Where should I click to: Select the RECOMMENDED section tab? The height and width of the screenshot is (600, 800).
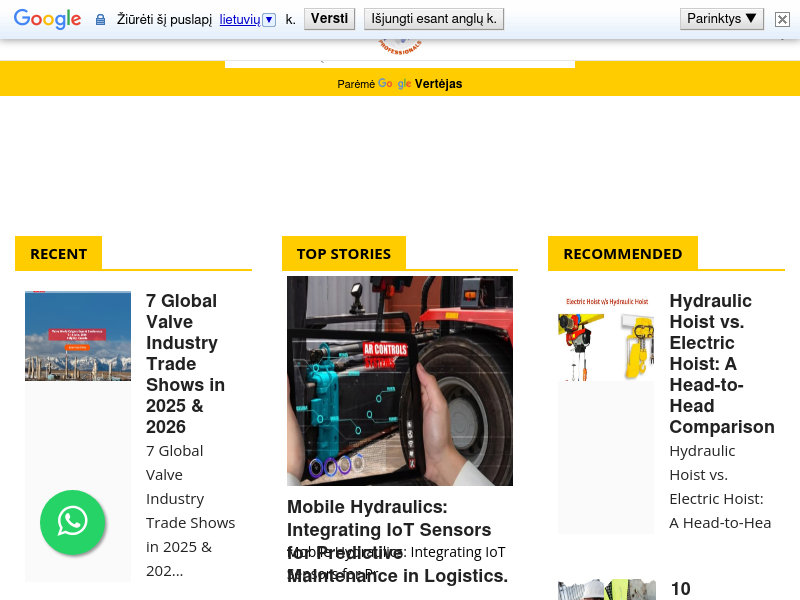(x=622, y=253)
